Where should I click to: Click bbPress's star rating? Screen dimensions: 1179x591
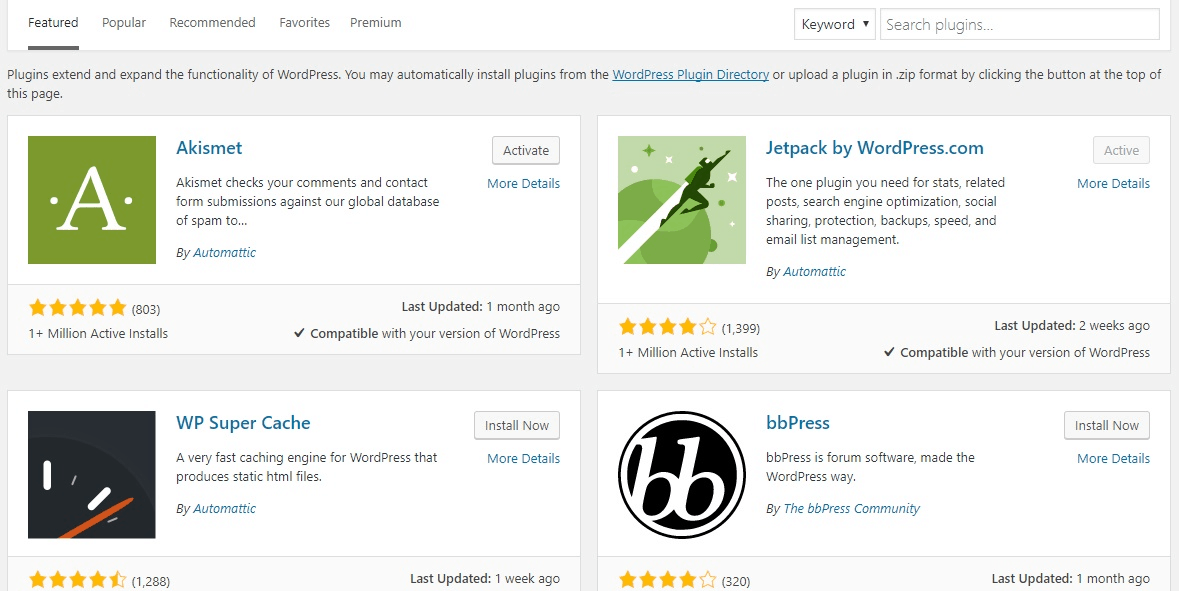pos(668,580)
